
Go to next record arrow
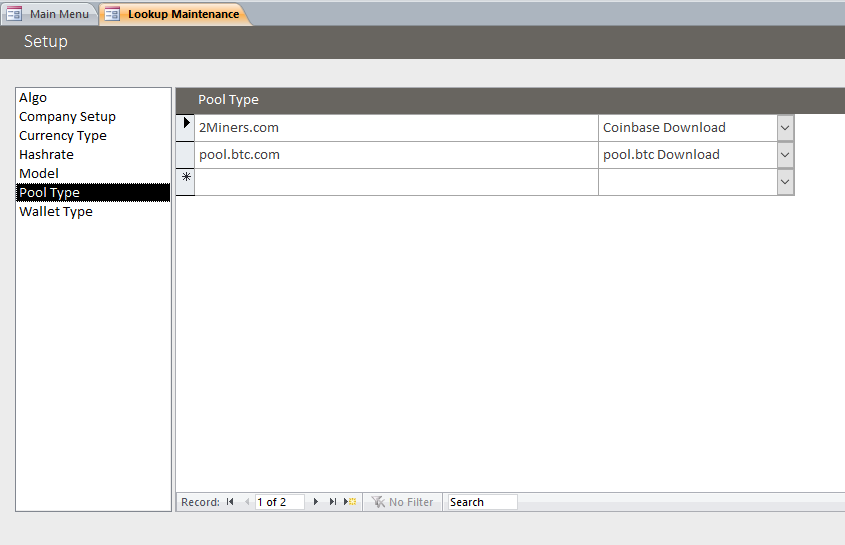click(x=316, y=502)
